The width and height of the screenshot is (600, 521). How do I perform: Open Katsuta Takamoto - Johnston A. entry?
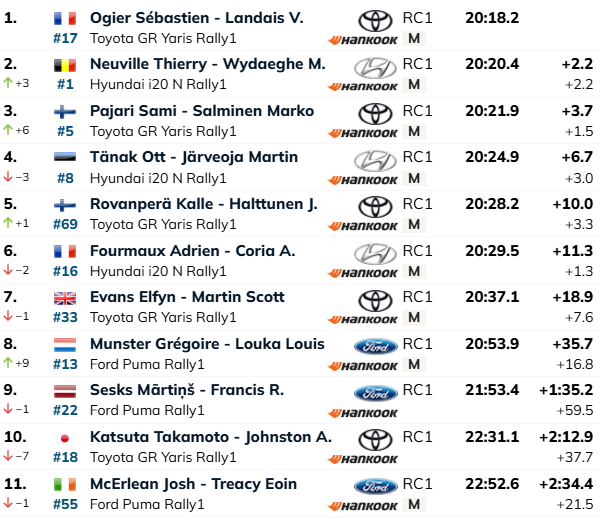pyautogui.click(x=211, y=437)
